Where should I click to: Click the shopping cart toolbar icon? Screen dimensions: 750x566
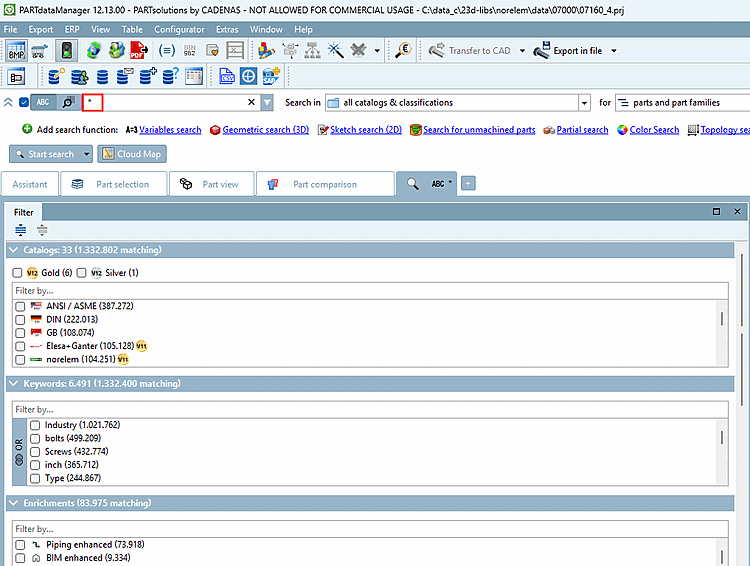[40, 50]
